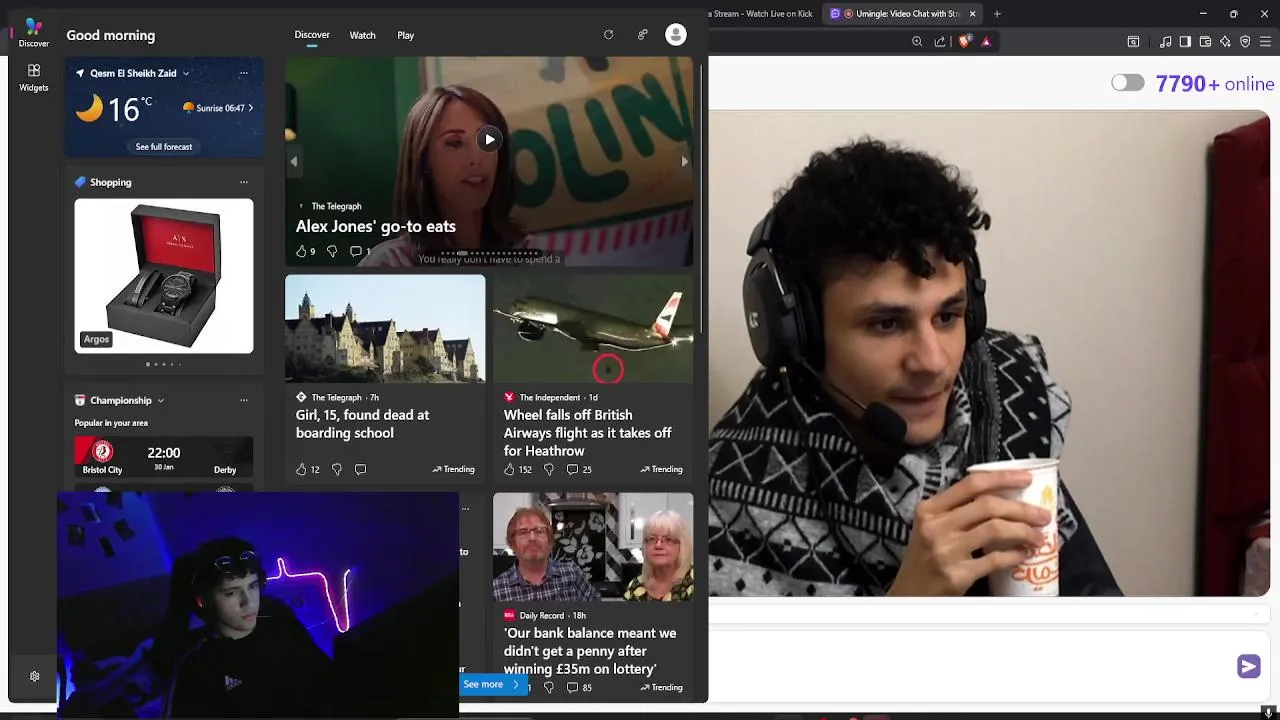
Task: Open the weather widget more options menu
Action: (x=243, y=73)
